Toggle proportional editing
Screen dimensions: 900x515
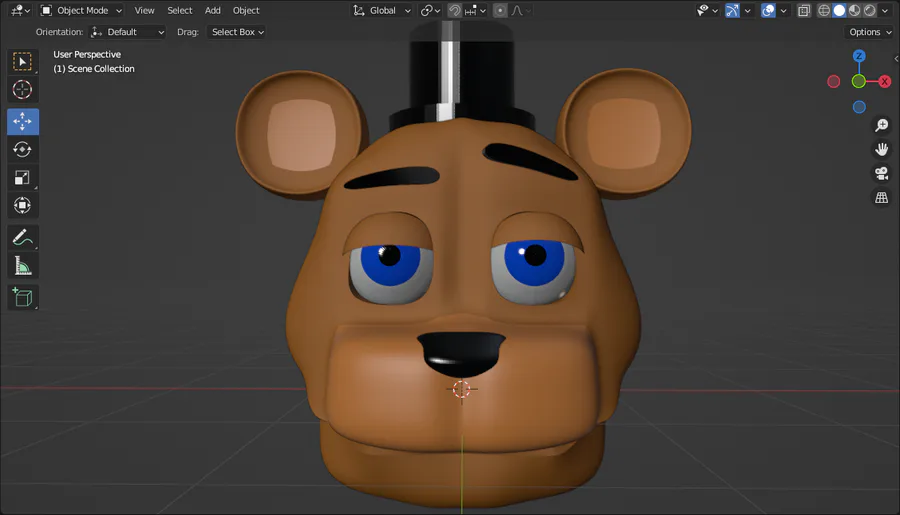point(500,10)
